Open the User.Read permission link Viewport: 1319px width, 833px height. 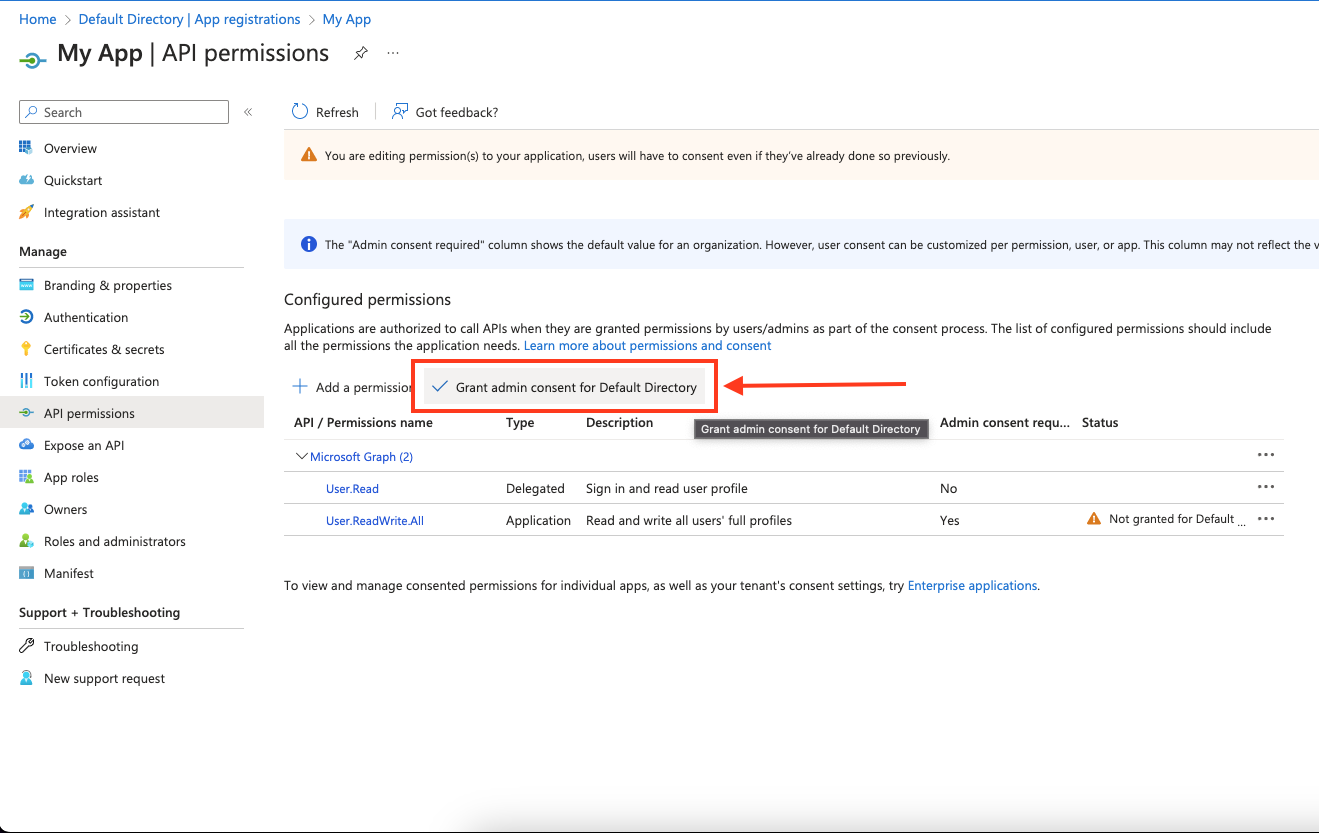(352, 489)
